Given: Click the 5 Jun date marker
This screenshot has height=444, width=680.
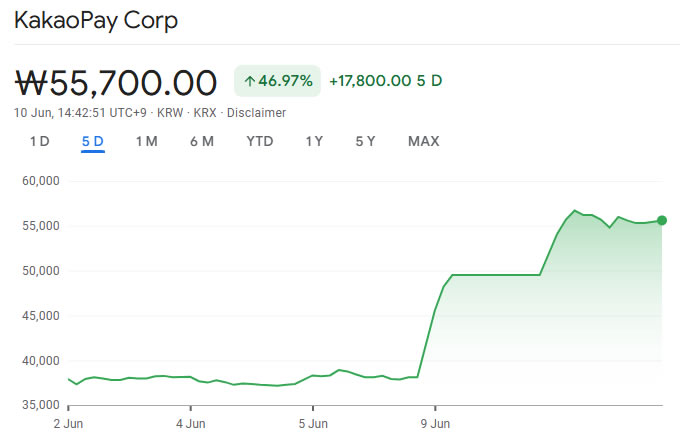Looking at the screenshot, I should [313, 424].
